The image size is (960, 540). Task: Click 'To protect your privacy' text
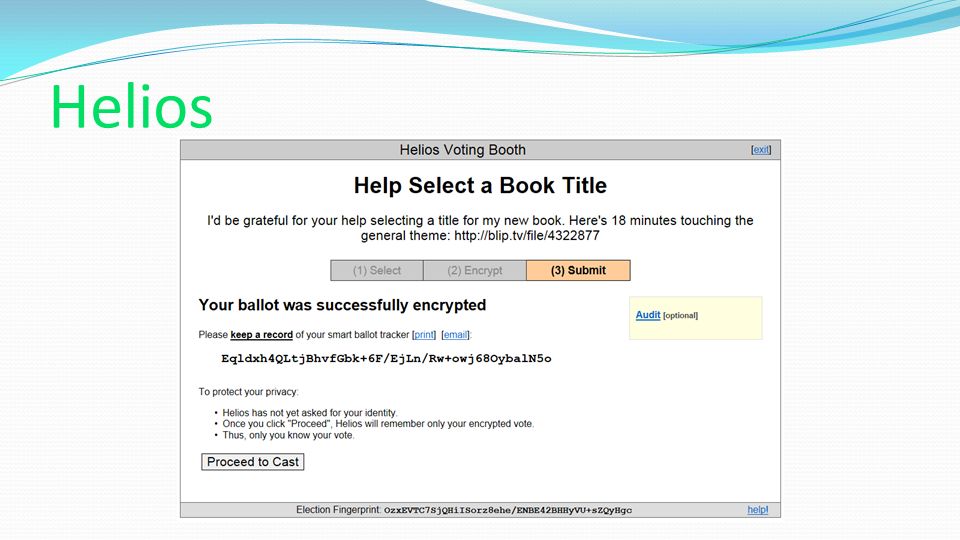pyautogui.click(x=248, y=392)
